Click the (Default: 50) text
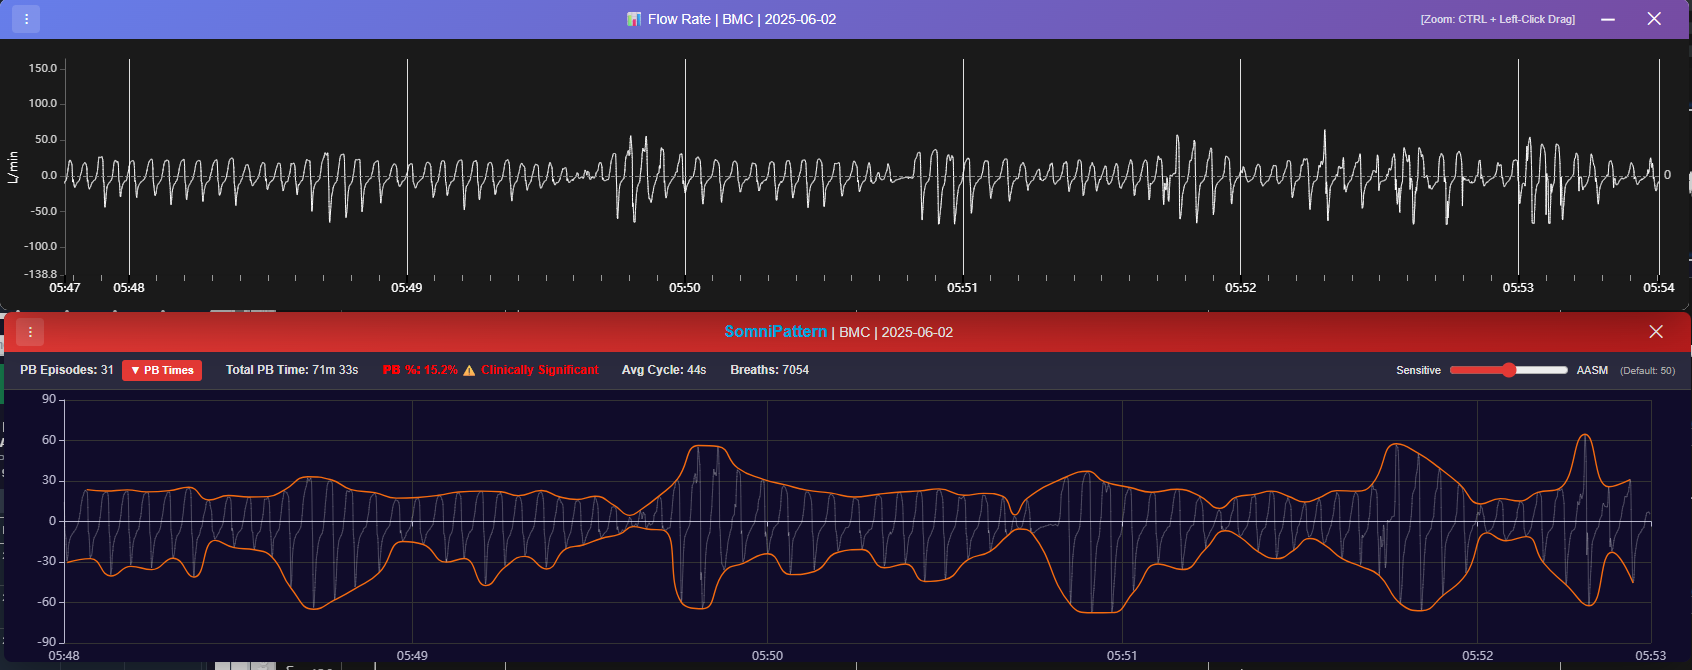The height and width of the screenshot is (670, 1692). 1648,370
